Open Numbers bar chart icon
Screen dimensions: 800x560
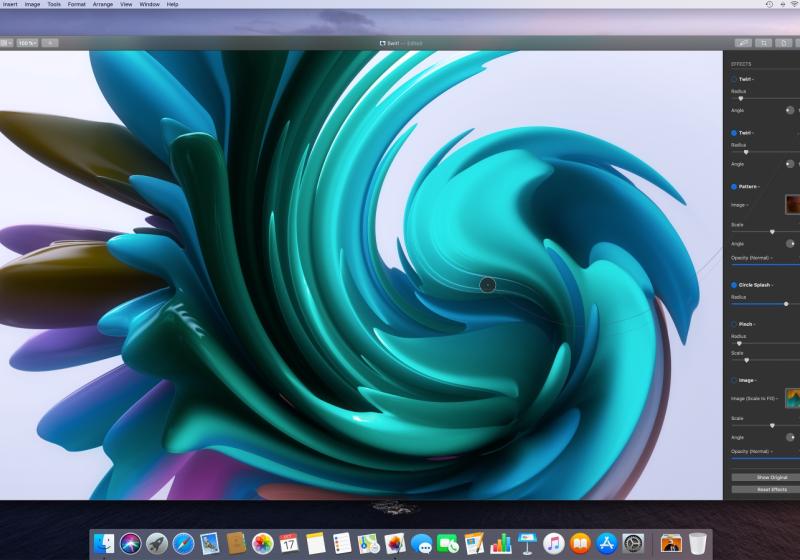[x=501, y=544]
